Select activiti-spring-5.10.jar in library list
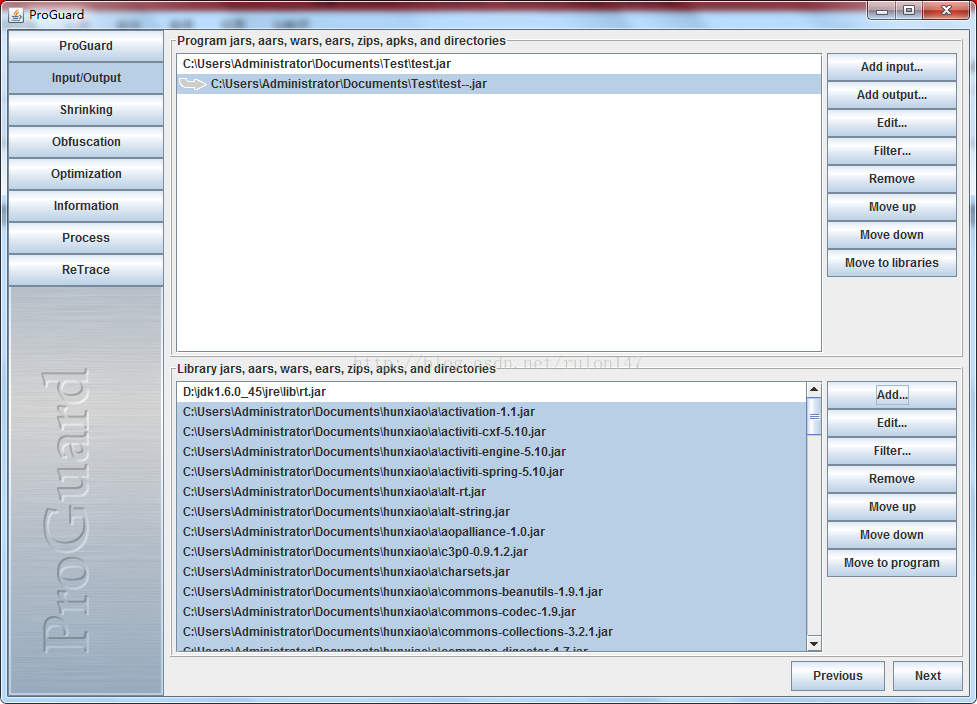Image resolution: width=977 pixels, height=704 pixels. pyautogui.click(x=492, y=472)
